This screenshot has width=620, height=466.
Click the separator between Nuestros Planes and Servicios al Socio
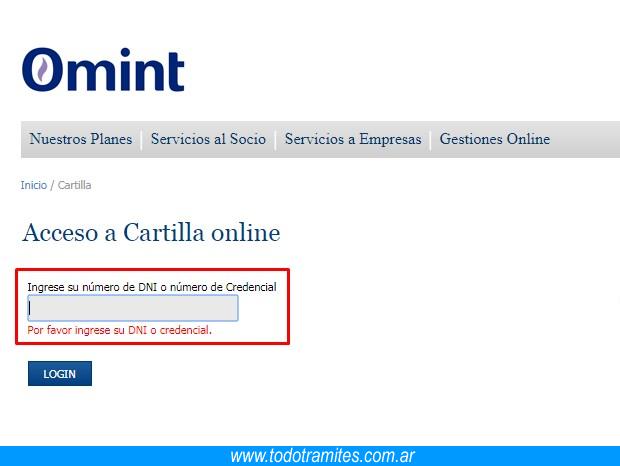tap(142, 140)
